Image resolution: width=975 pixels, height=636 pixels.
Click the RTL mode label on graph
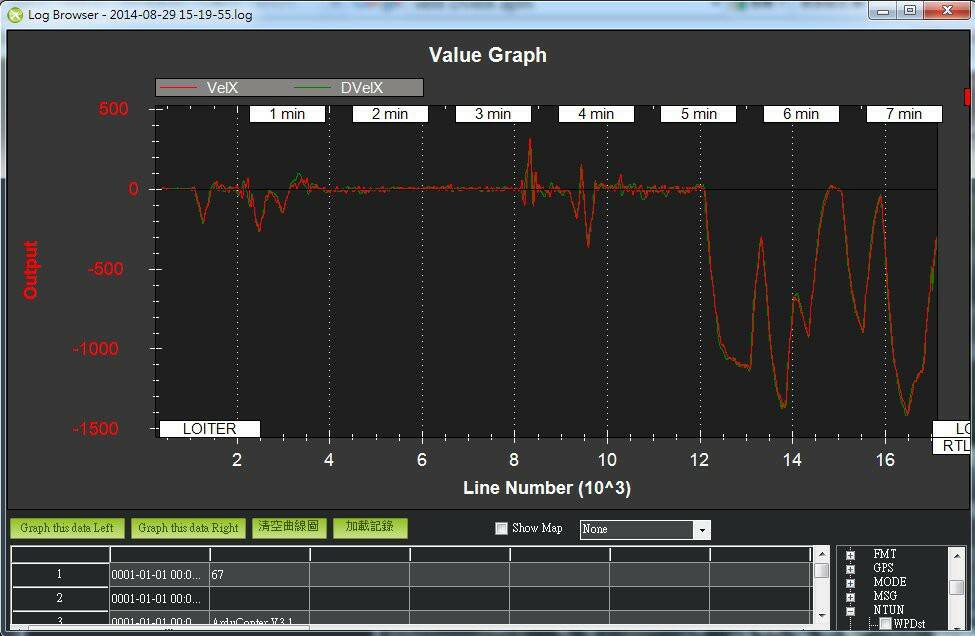point(953,446)
